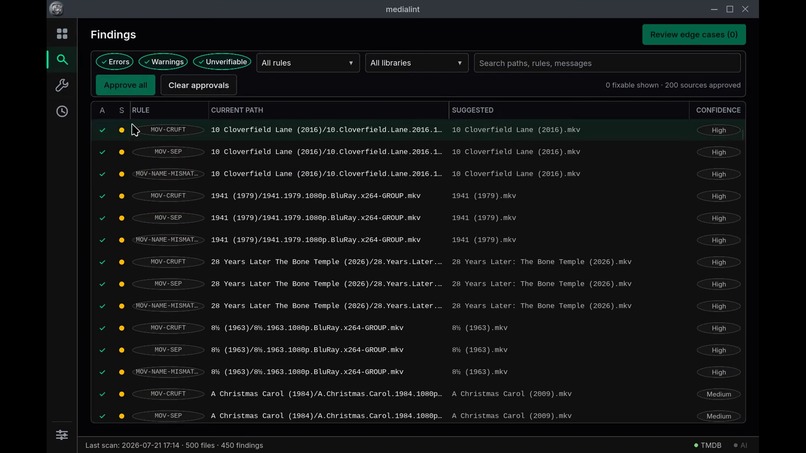The image size is (806, 453).
Task: Toggle approval check on 1941 MOV-NAME-MISMAT row
Action: [x=102, y=240]
